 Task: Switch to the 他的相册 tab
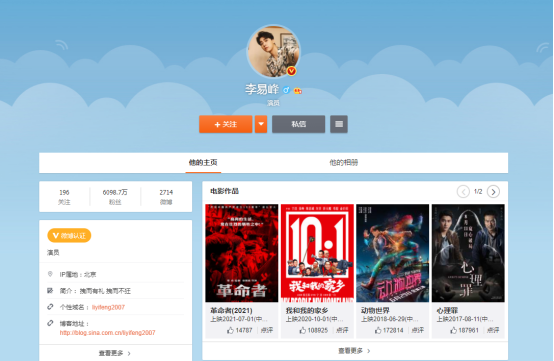(x=343, y=162)
